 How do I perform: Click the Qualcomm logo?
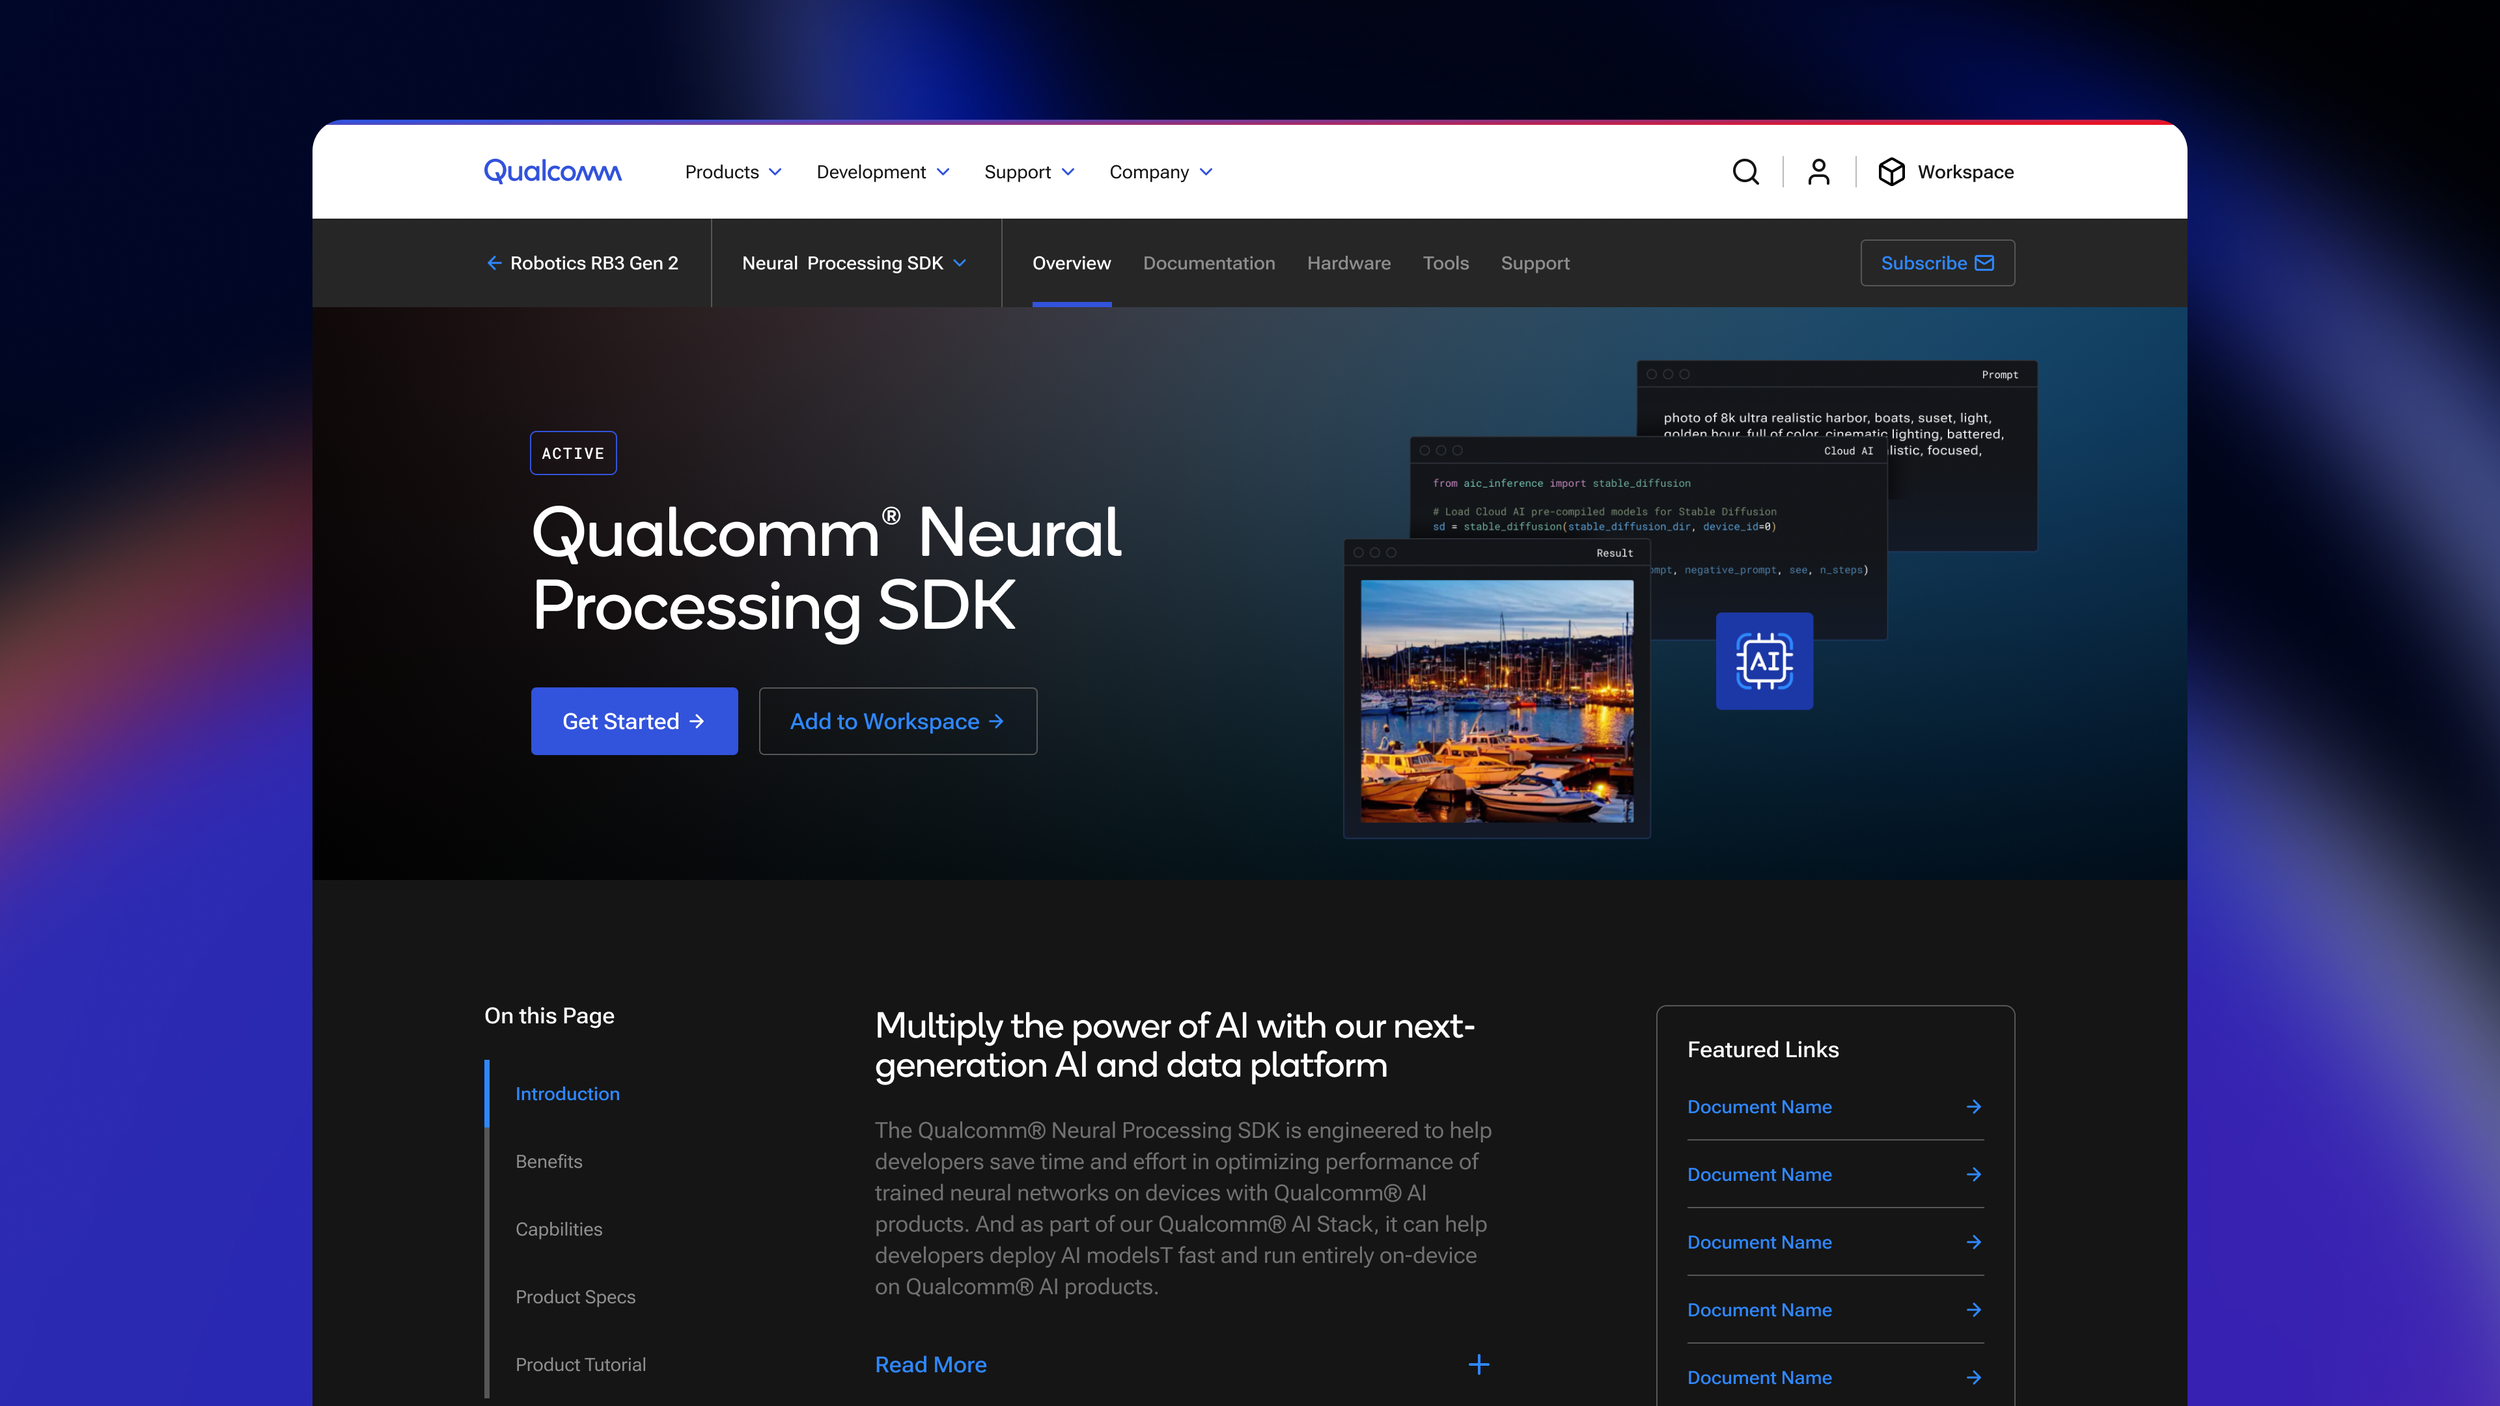(552, 171)
